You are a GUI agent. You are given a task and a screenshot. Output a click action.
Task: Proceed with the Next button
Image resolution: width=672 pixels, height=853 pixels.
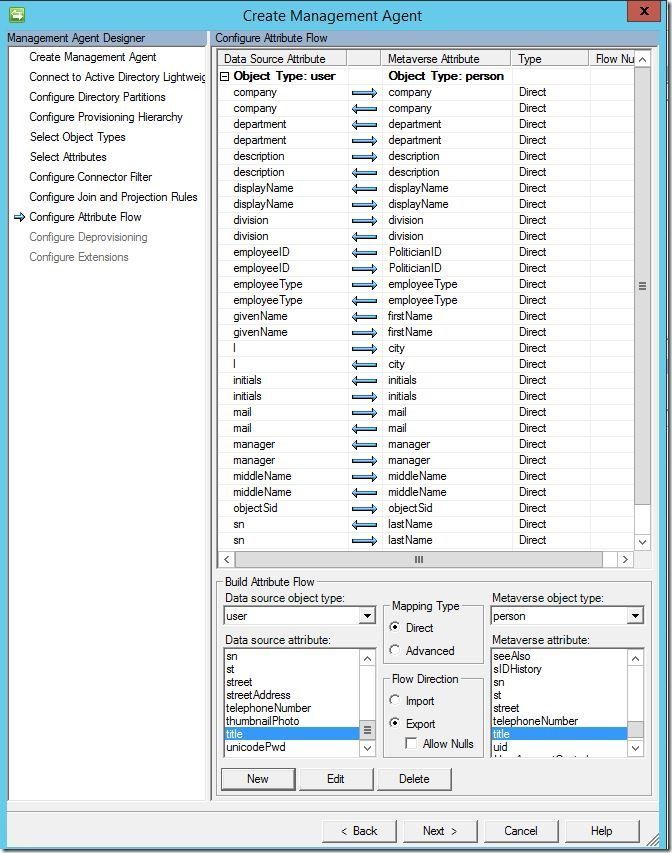(x=440, y=831)
